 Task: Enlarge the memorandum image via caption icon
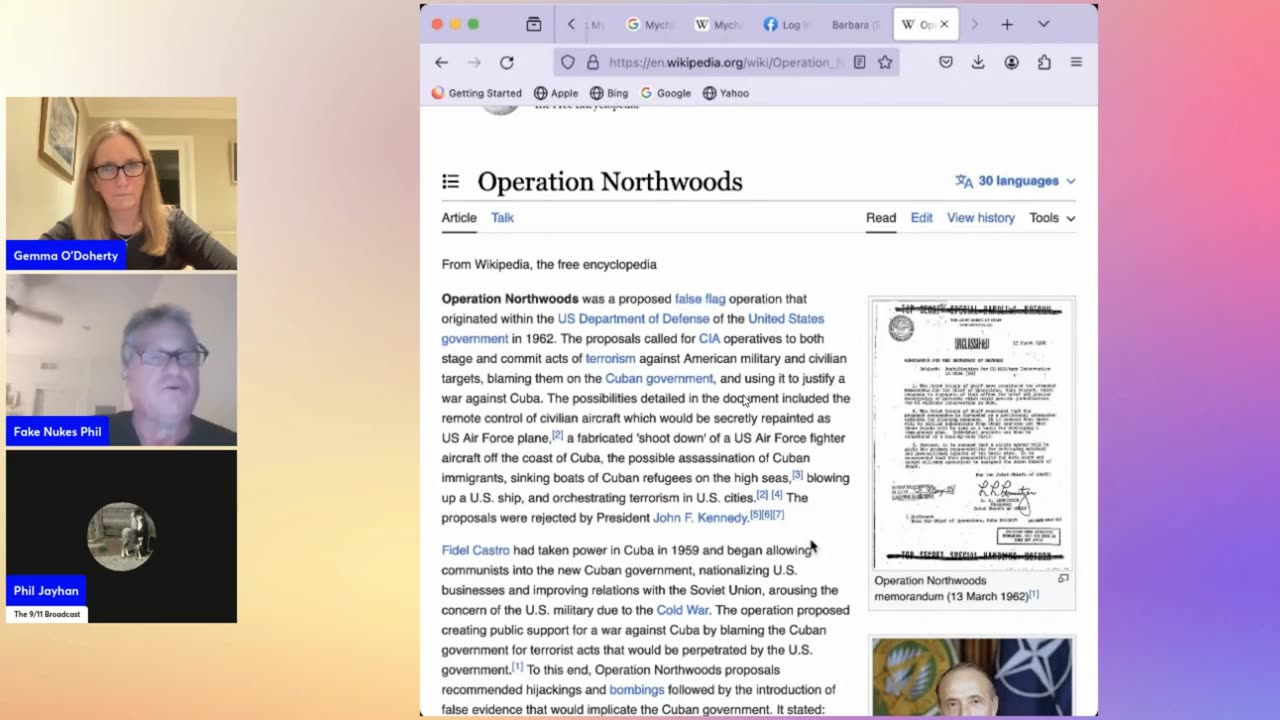coord(1063,579)
